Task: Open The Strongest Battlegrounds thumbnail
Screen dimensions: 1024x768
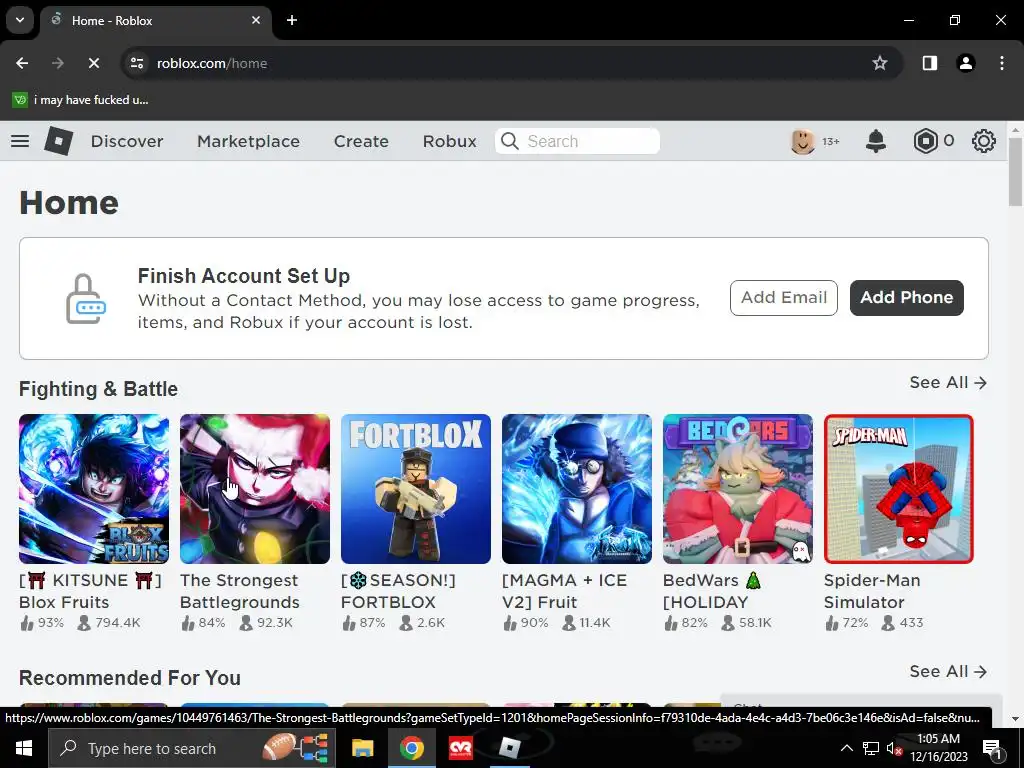Action: pos(255,489)
